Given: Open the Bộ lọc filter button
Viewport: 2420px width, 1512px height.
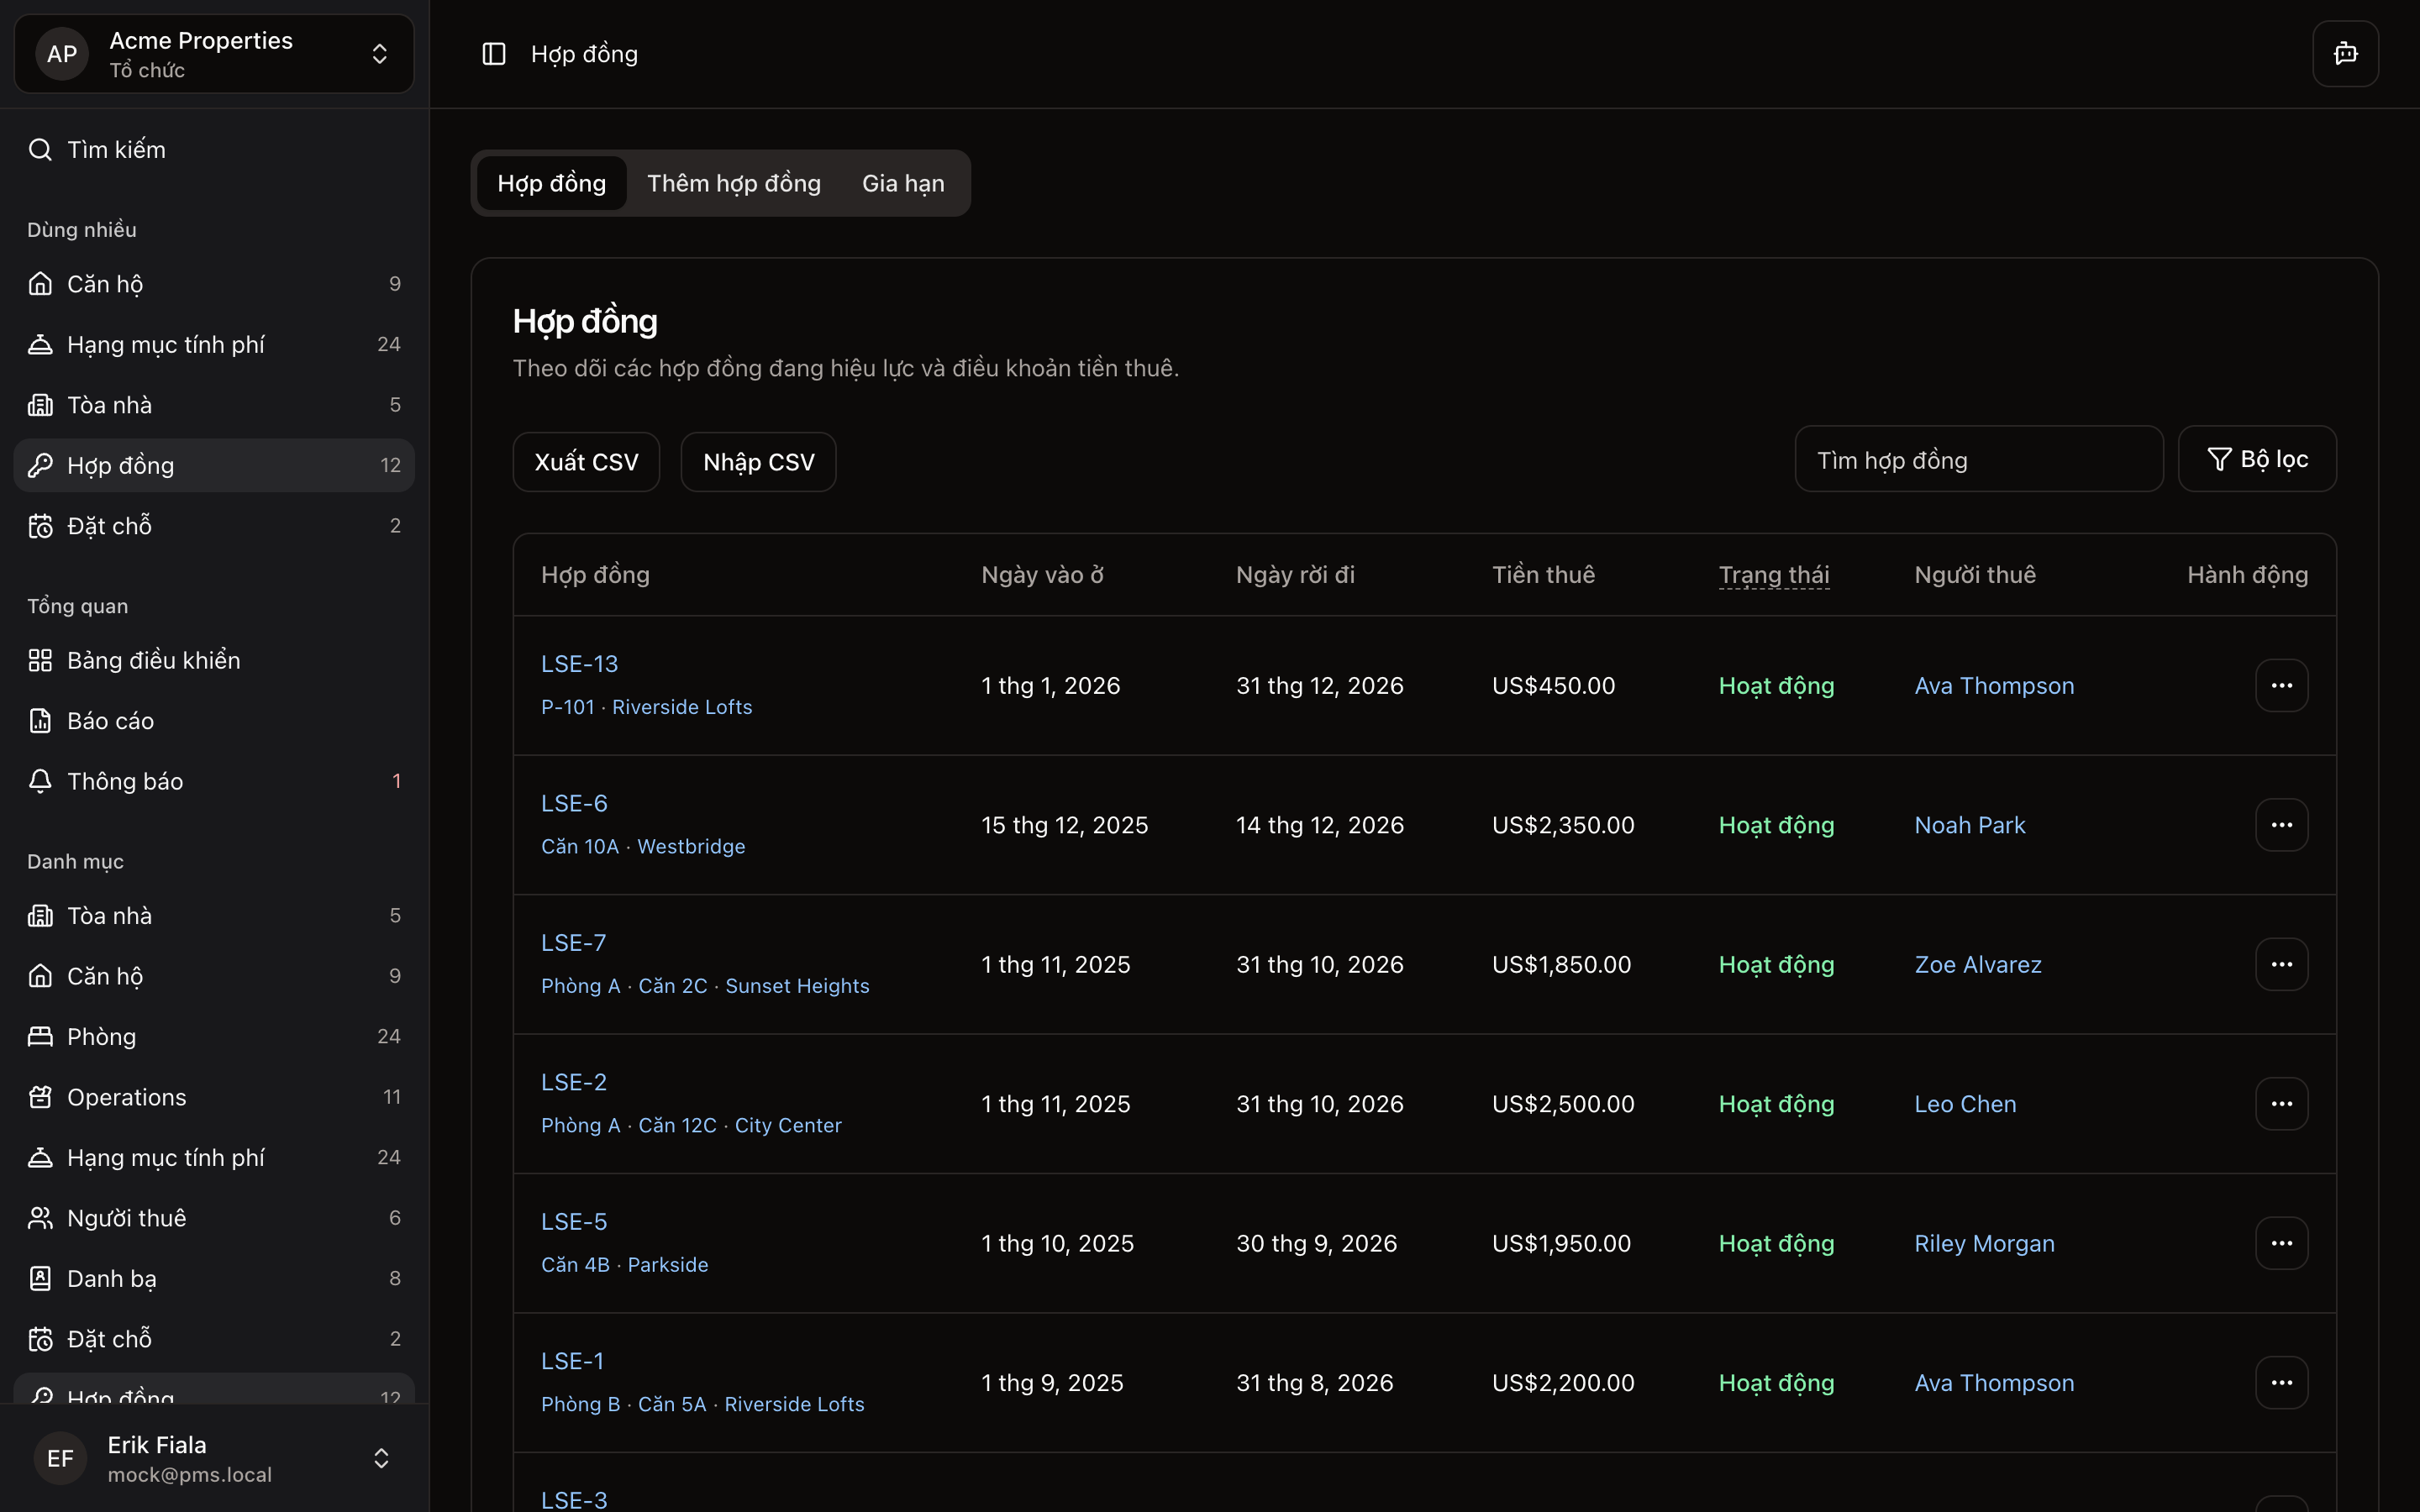Looking at the screenshot, I should [x=2256, y=460].
